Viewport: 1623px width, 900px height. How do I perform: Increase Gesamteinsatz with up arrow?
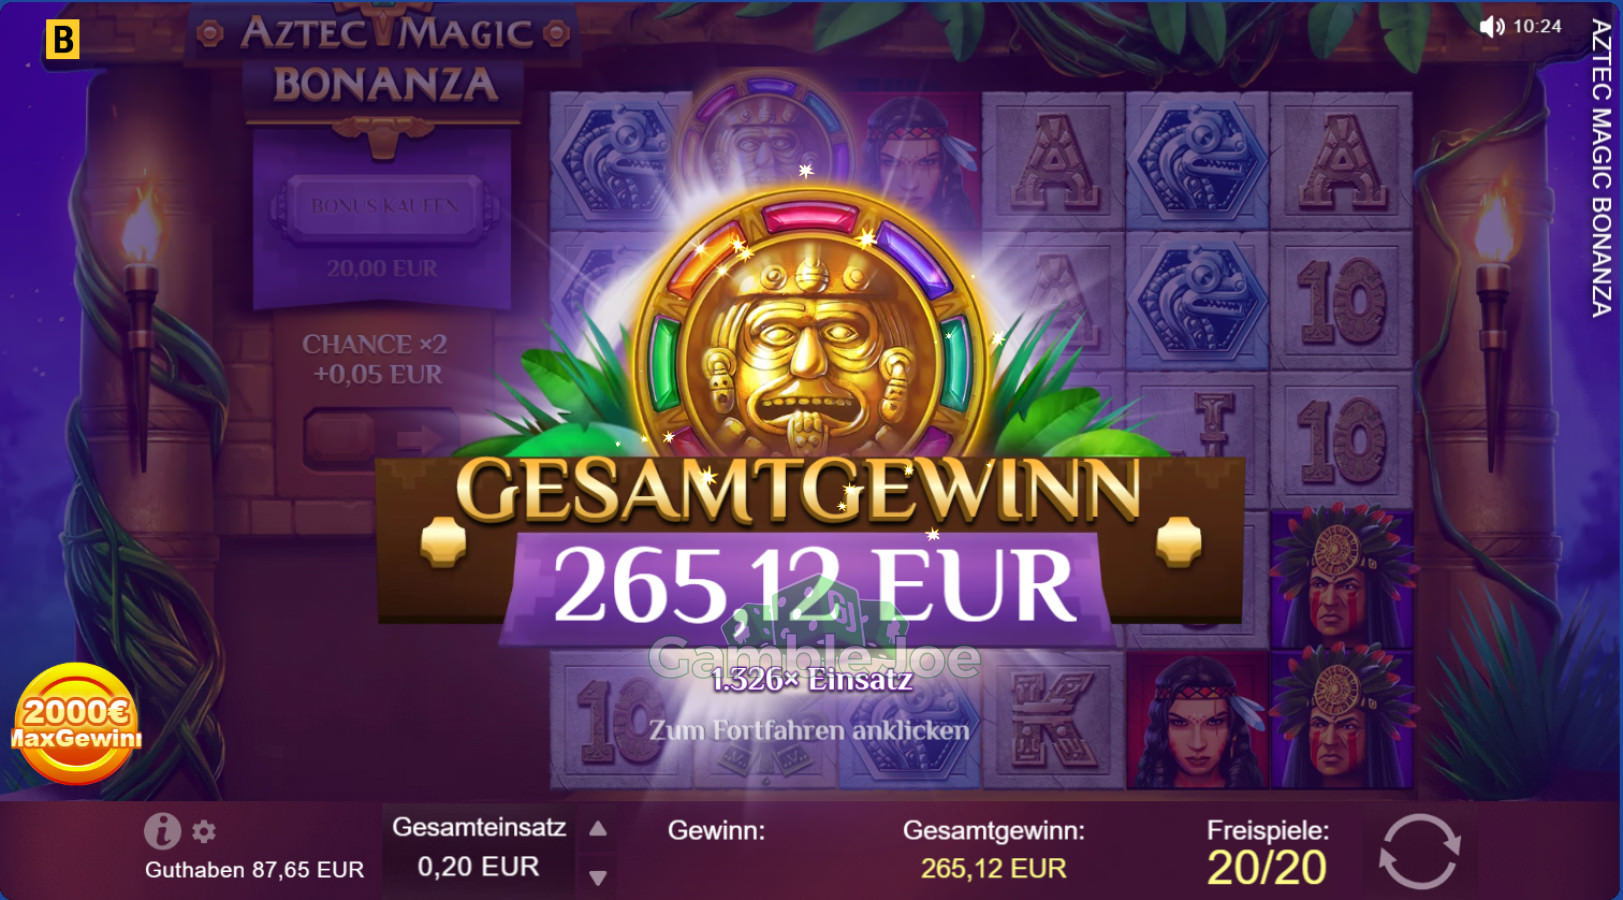598,829
